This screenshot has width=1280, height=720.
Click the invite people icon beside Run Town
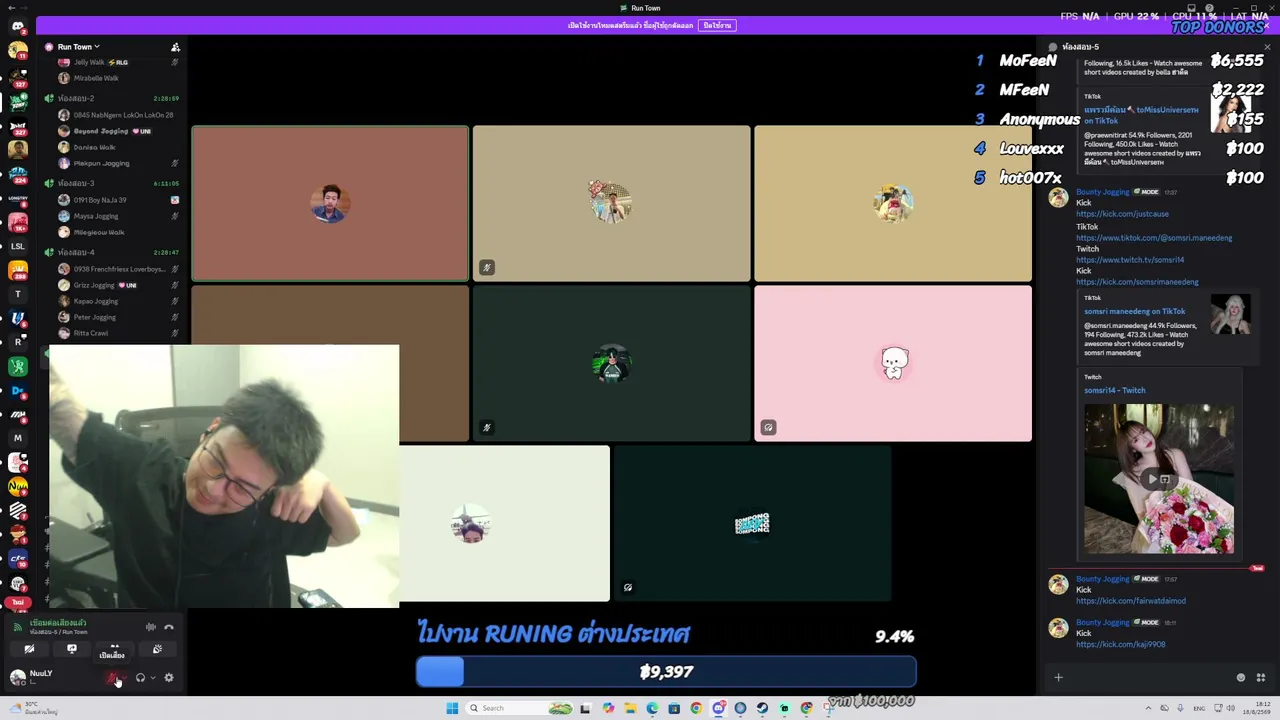[x=175, y=47]
